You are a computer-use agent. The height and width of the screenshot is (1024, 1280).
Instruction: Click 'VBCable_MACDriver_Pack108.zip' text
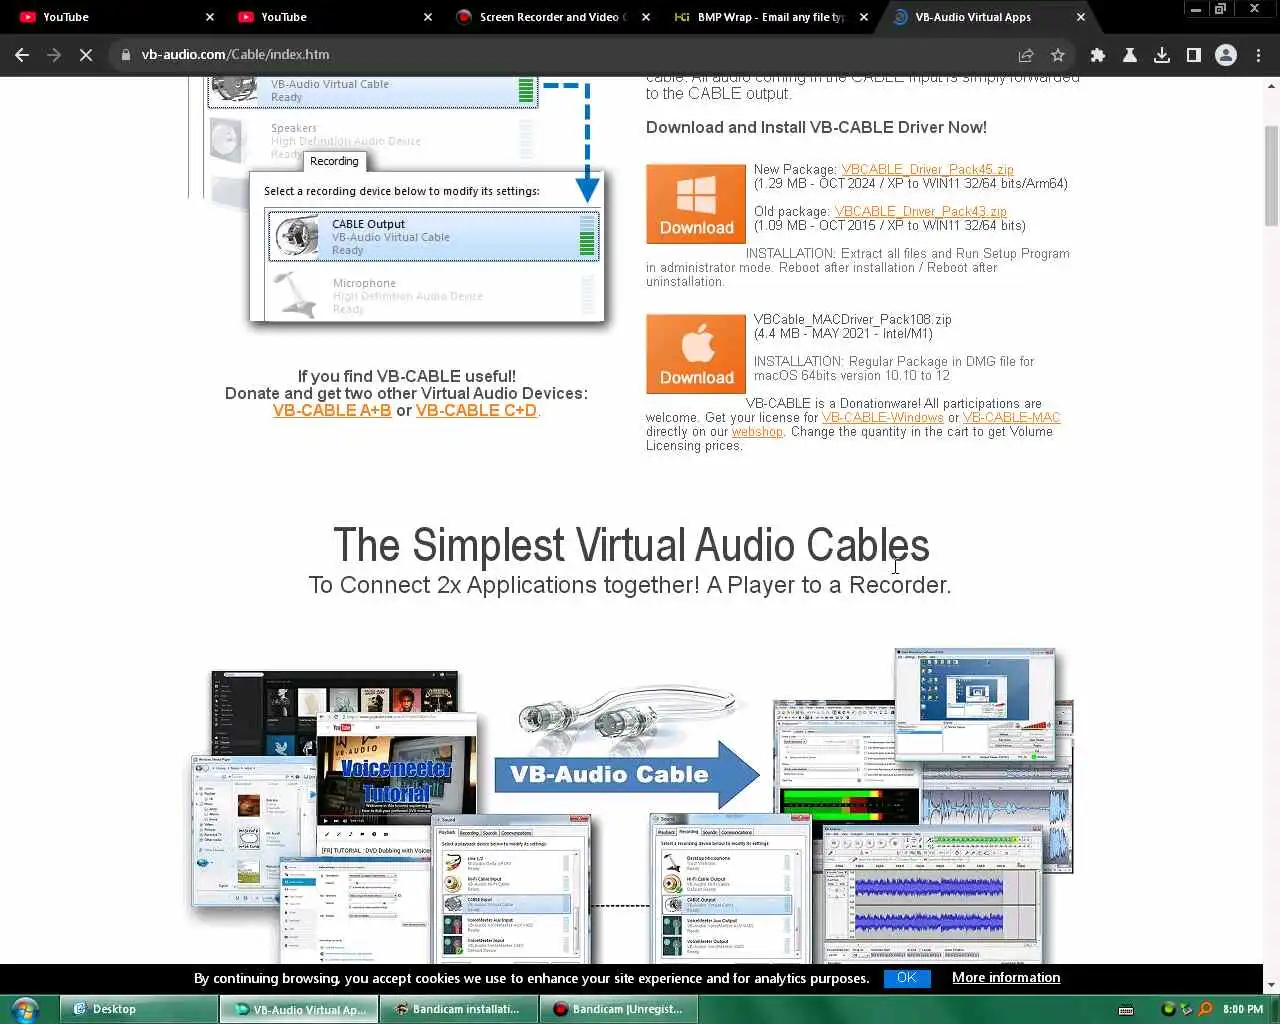click(852, 320)
